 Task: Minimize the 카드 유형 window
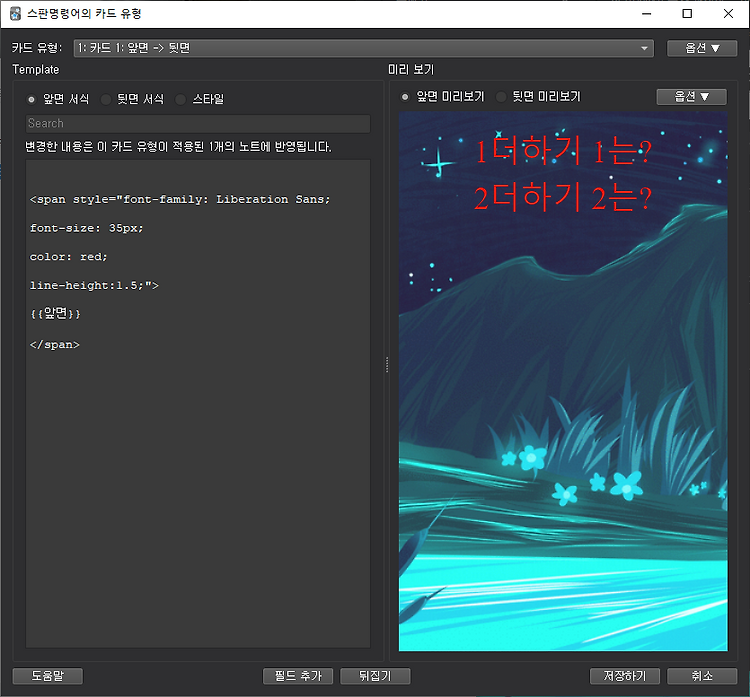click(x=647, y=14)
